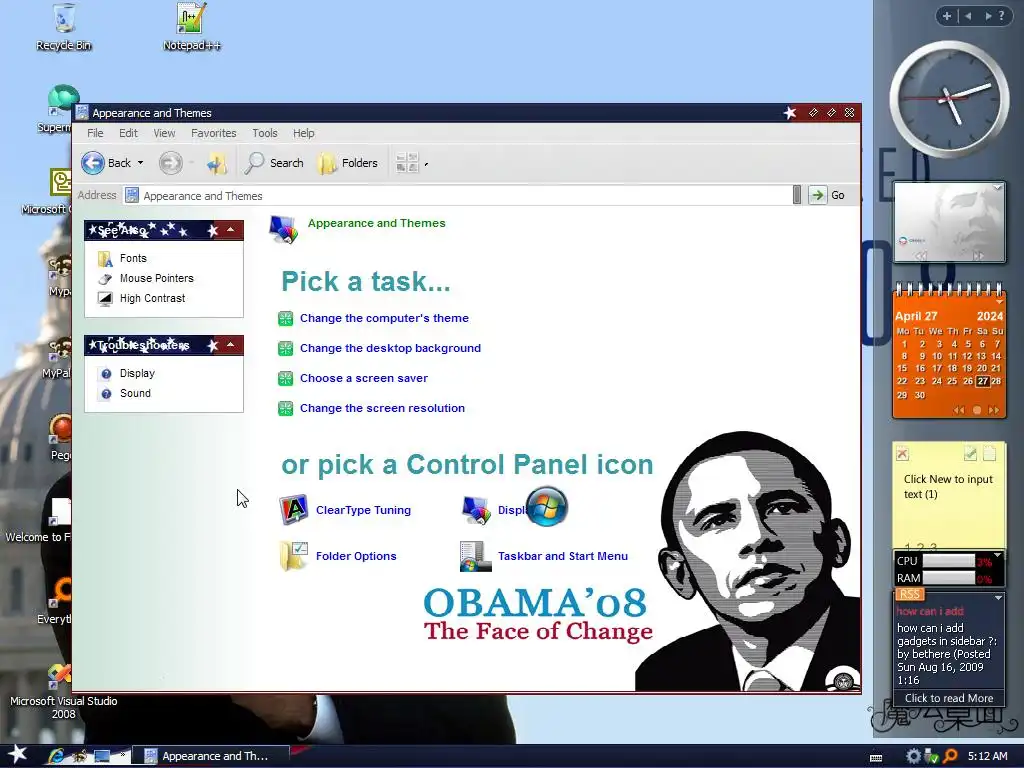
Task: Open Views dropdown arrow in toolbar
Action: 426,164
